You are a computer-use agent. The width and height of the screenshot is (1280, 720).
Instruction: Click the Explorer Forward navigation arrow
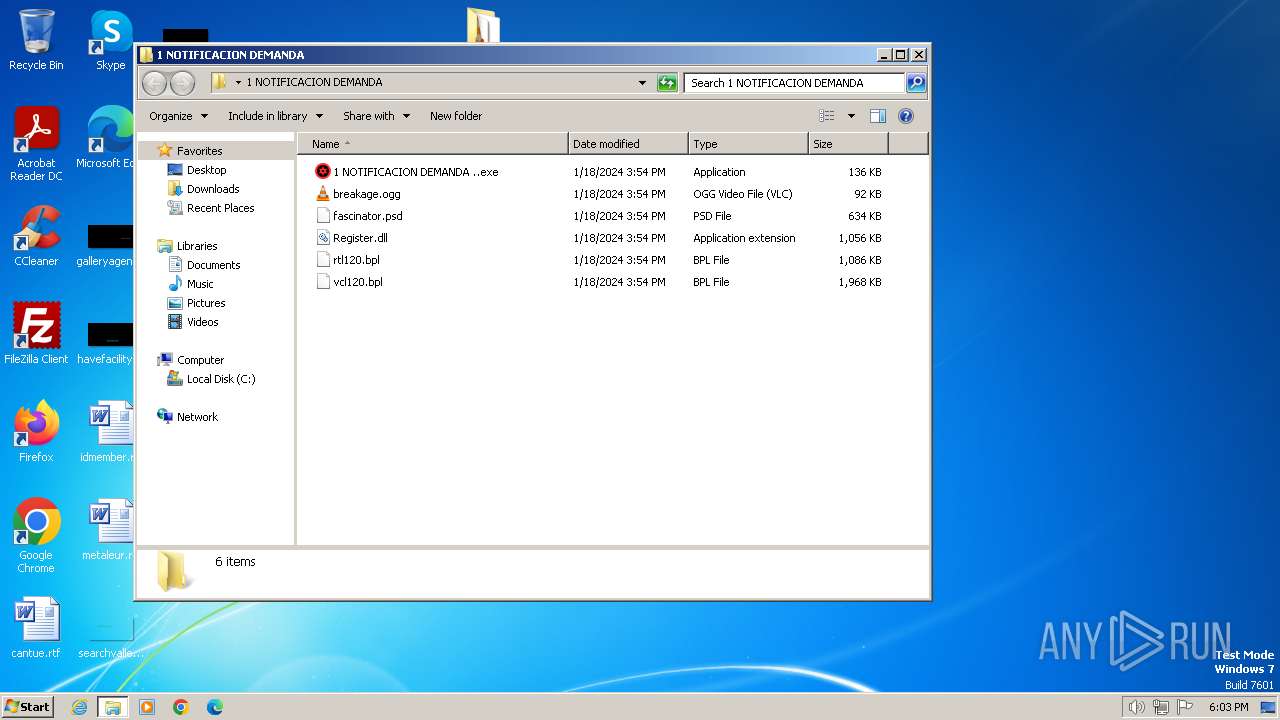pos(182,83)
